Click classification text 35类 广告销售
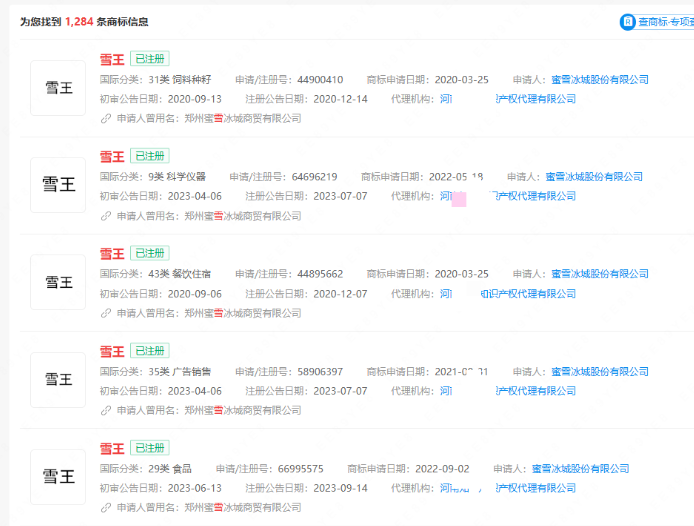694x526 pixels. click(x=180, y=371)
